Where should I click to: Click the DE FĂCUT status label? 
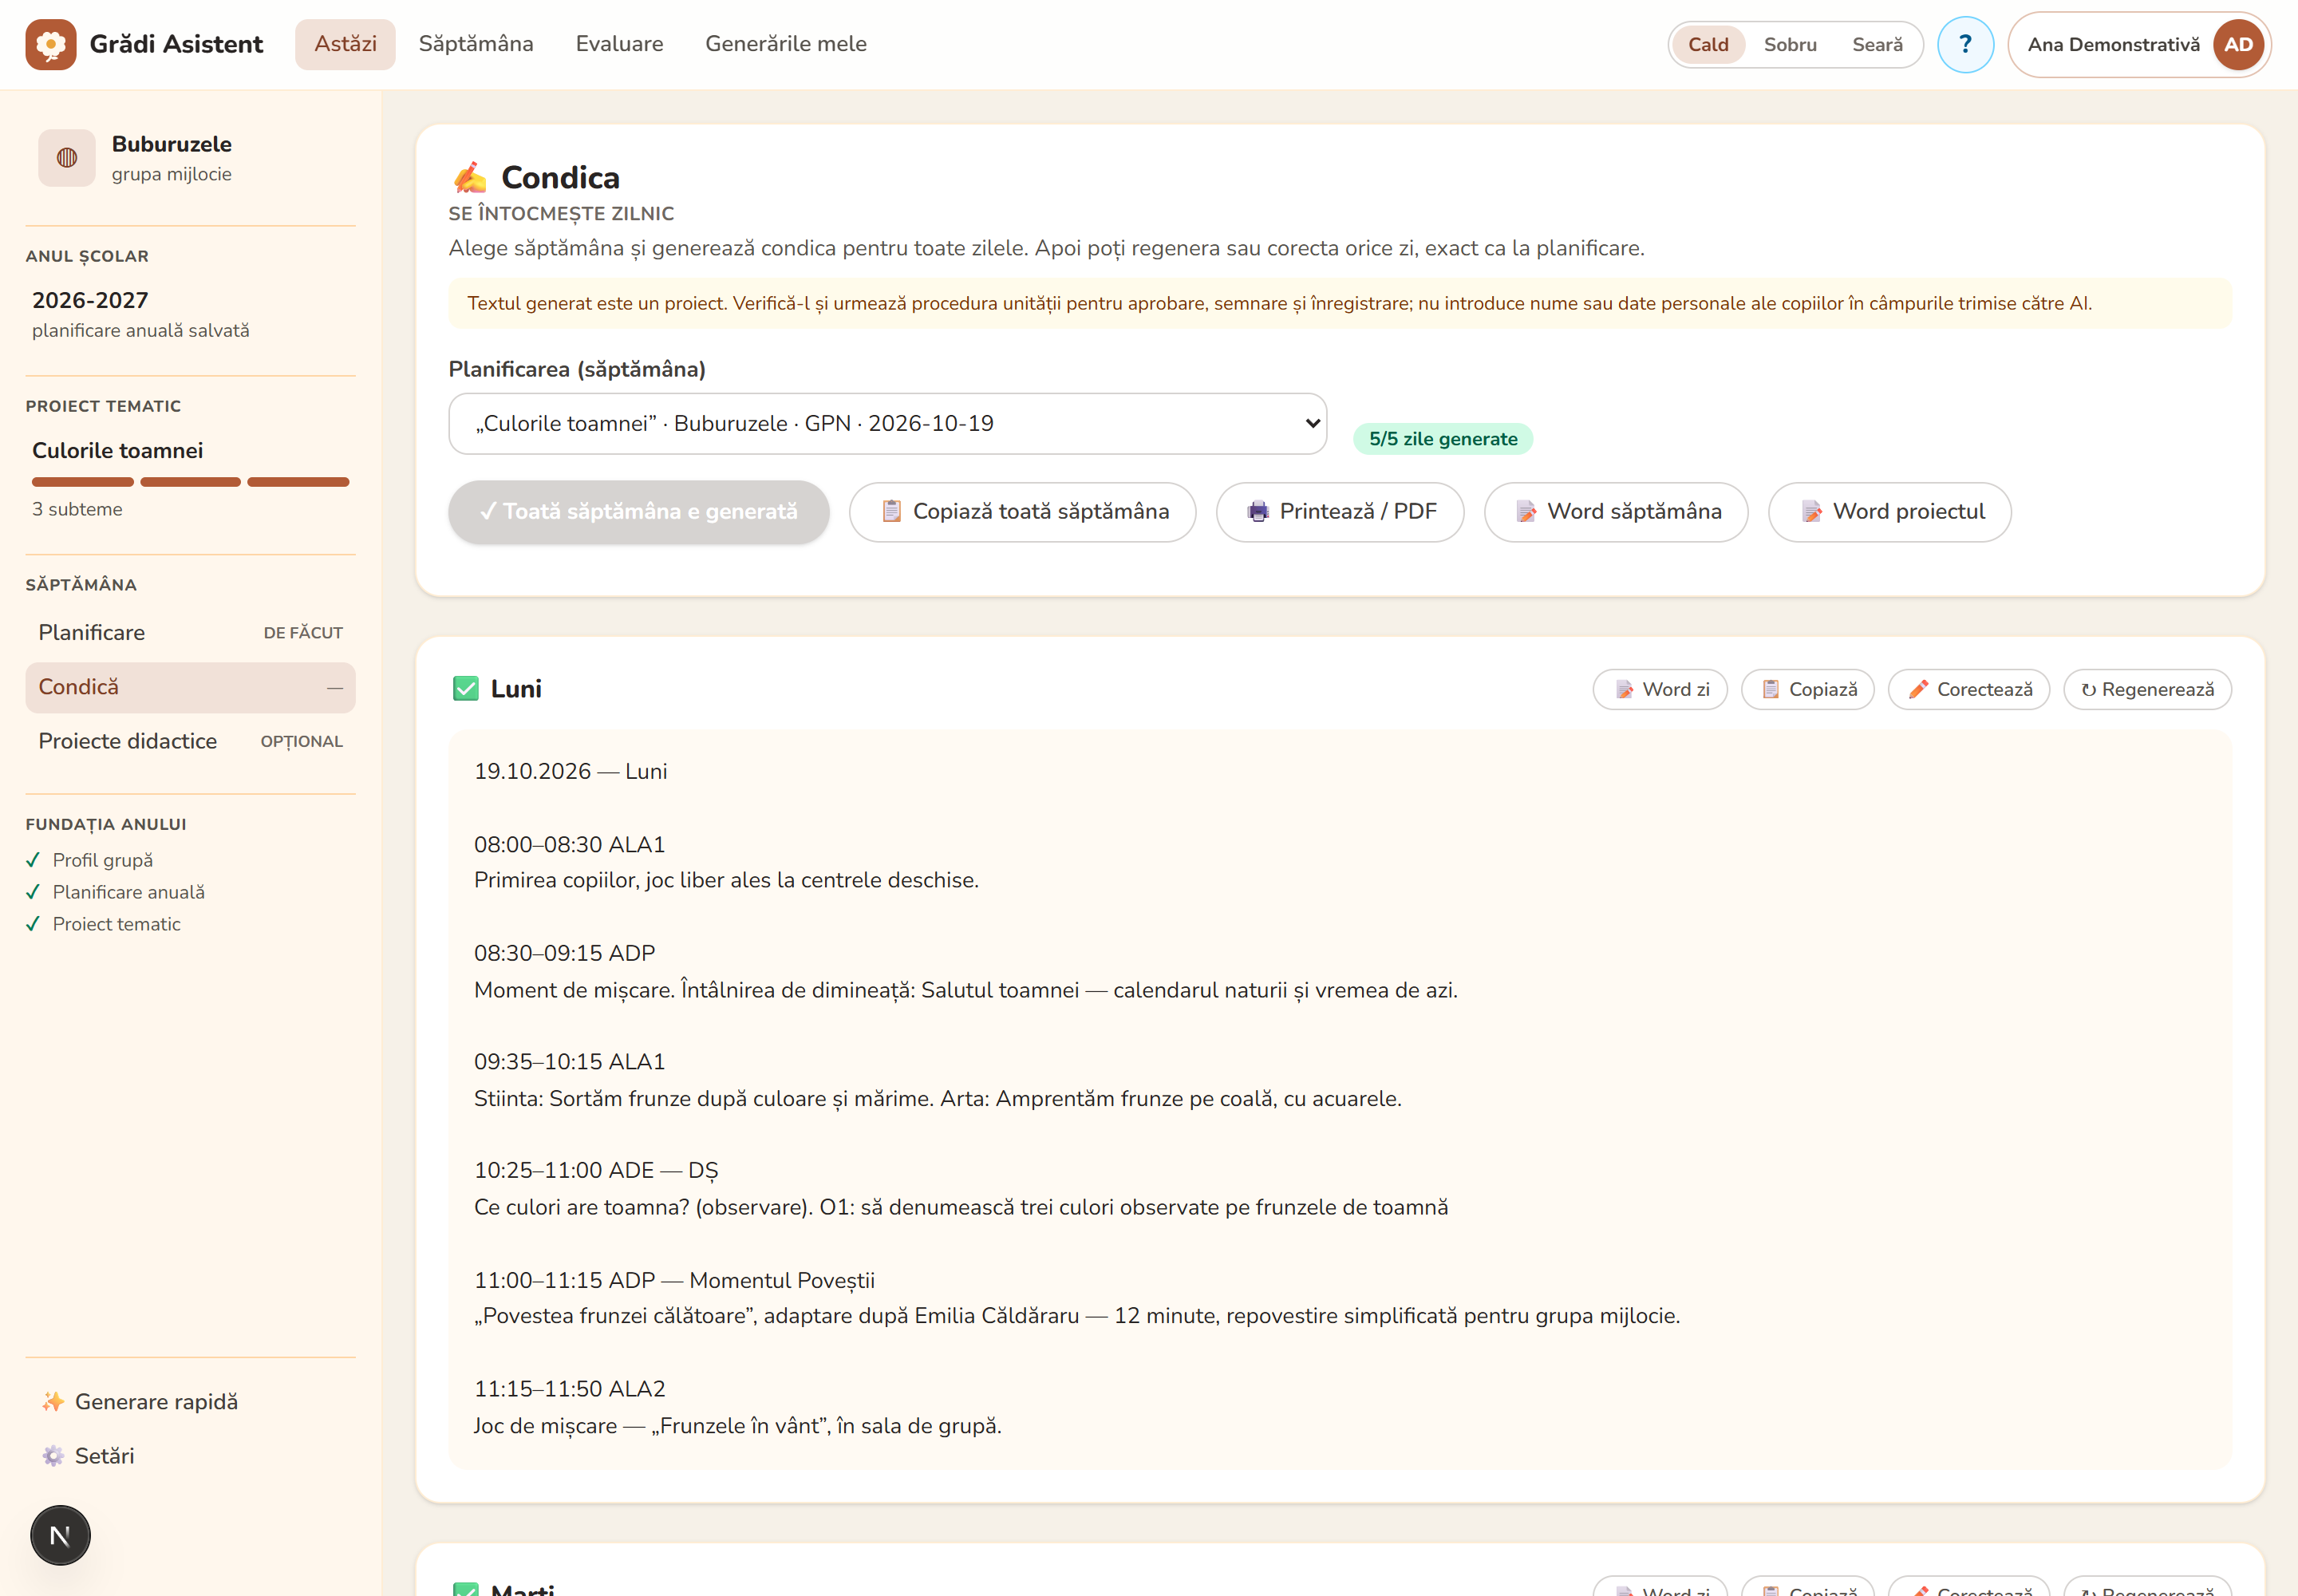(x=303, y=633)
